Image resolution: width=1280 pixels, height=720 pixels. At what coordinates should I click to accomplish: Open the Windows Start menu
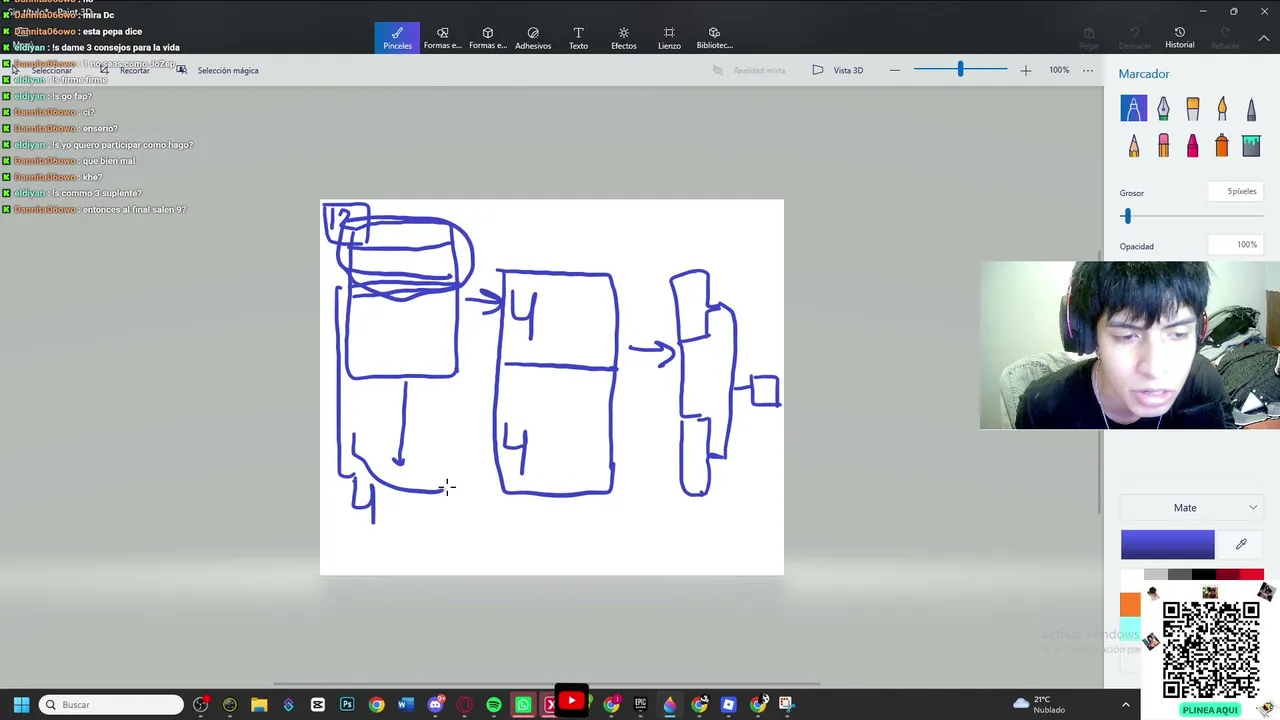(21, 705)
